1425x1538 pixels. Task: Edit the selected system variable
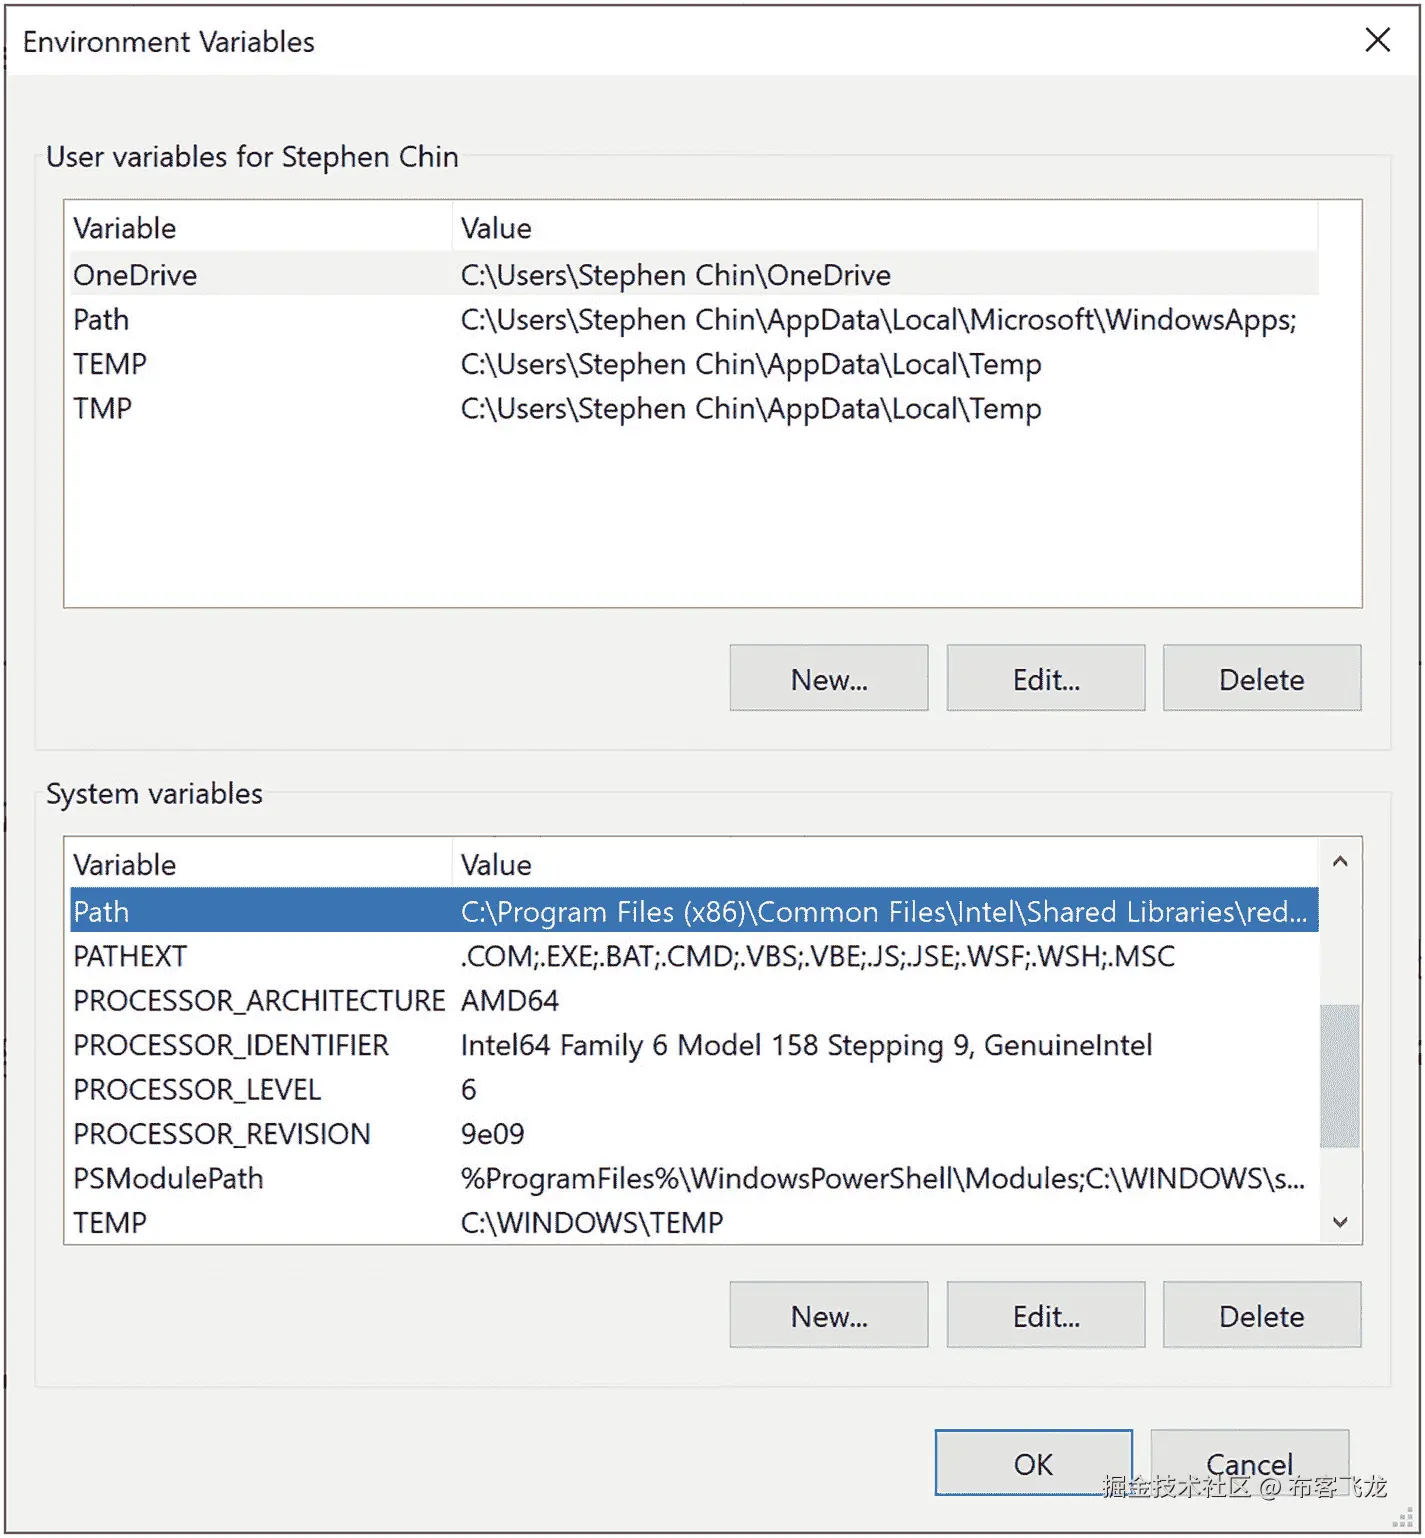coord(1045,1316)
